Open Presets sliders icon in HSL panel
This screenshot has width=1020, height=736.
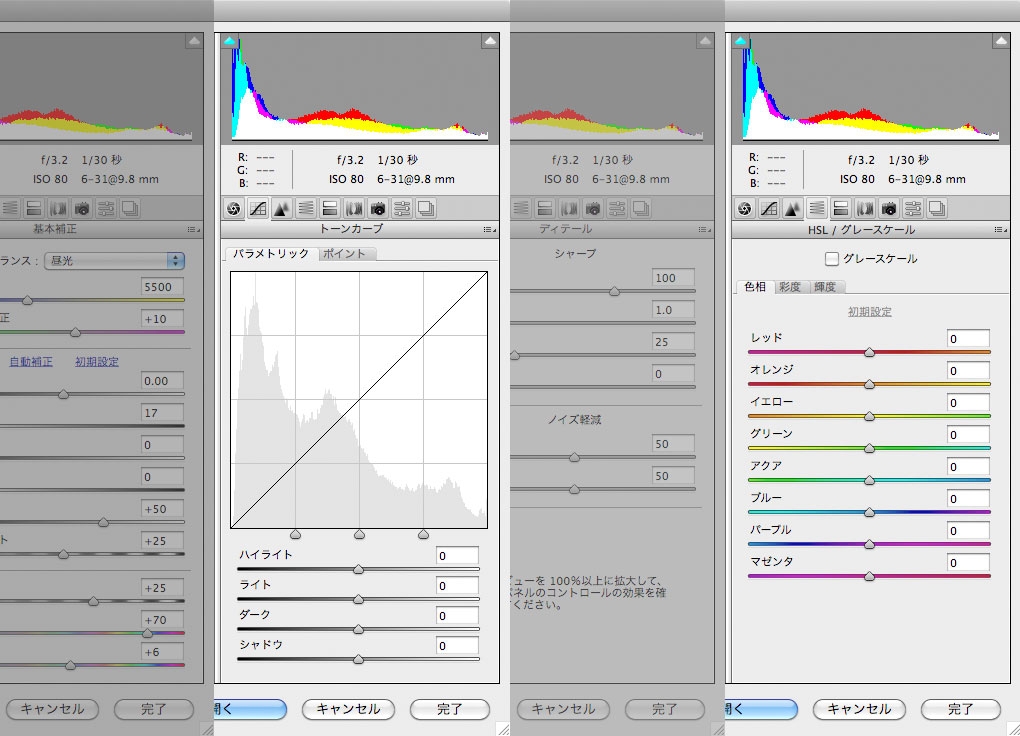pos(913,208)
